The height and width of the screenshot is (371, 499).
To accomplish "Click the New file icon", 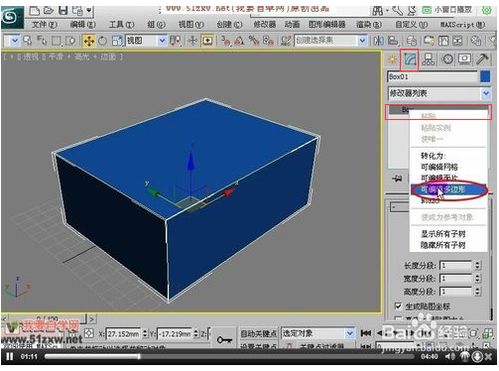I will [34, 11].
